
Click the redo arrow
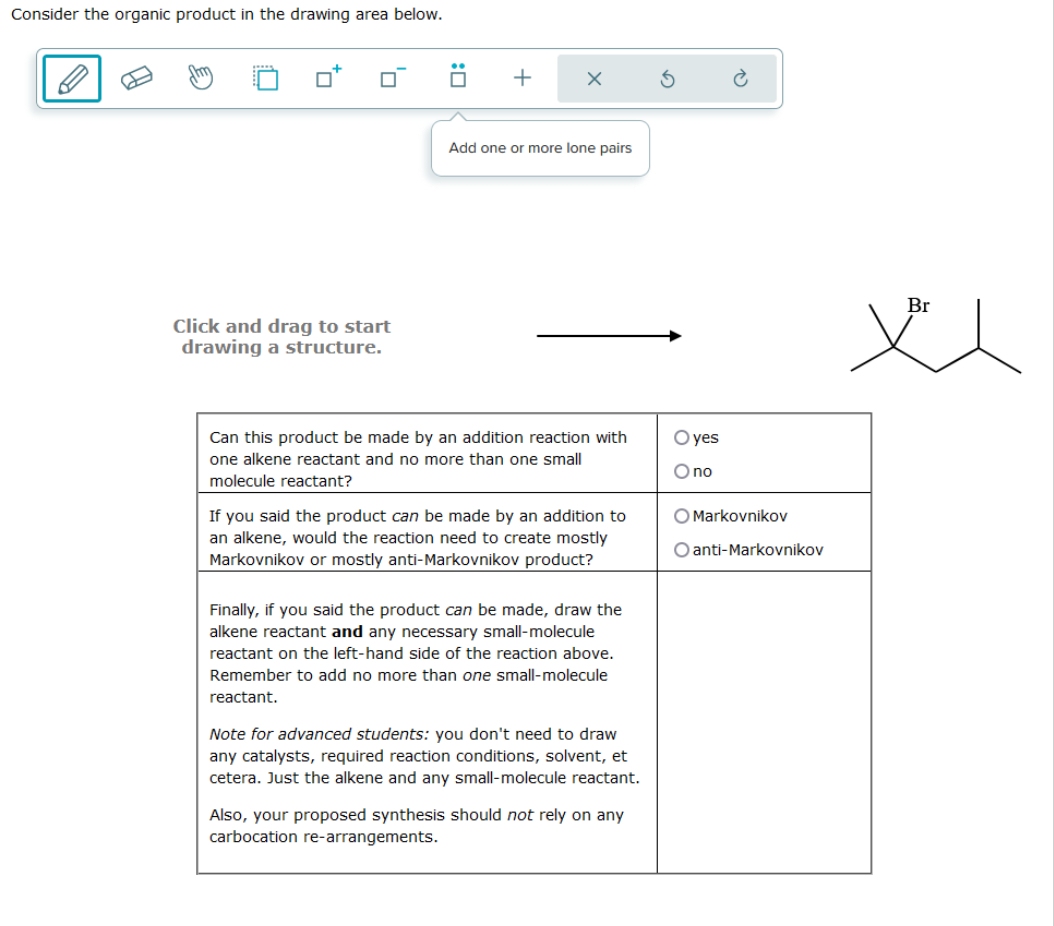[740, 78]
